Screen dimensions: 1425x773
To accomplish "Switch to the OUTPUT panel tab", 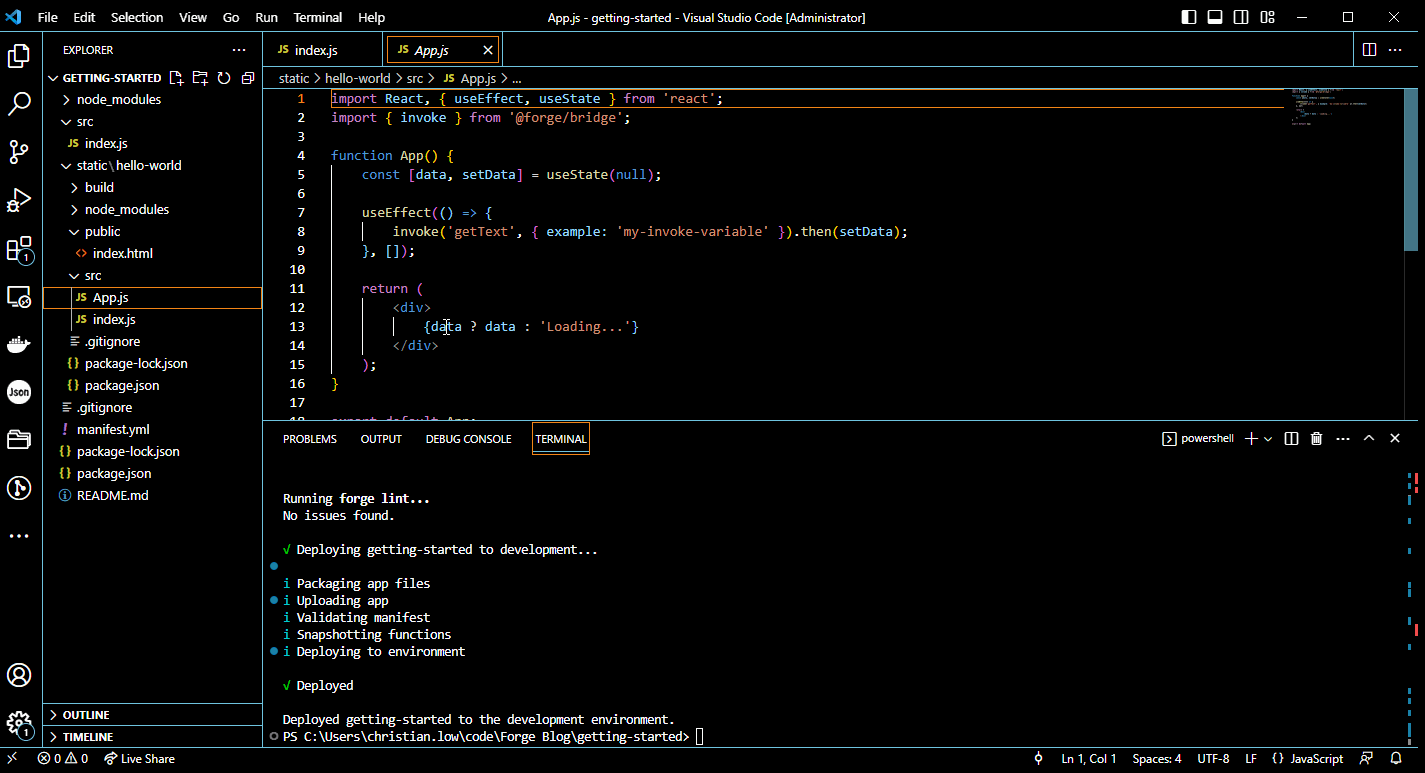I will tap(381, 439).
